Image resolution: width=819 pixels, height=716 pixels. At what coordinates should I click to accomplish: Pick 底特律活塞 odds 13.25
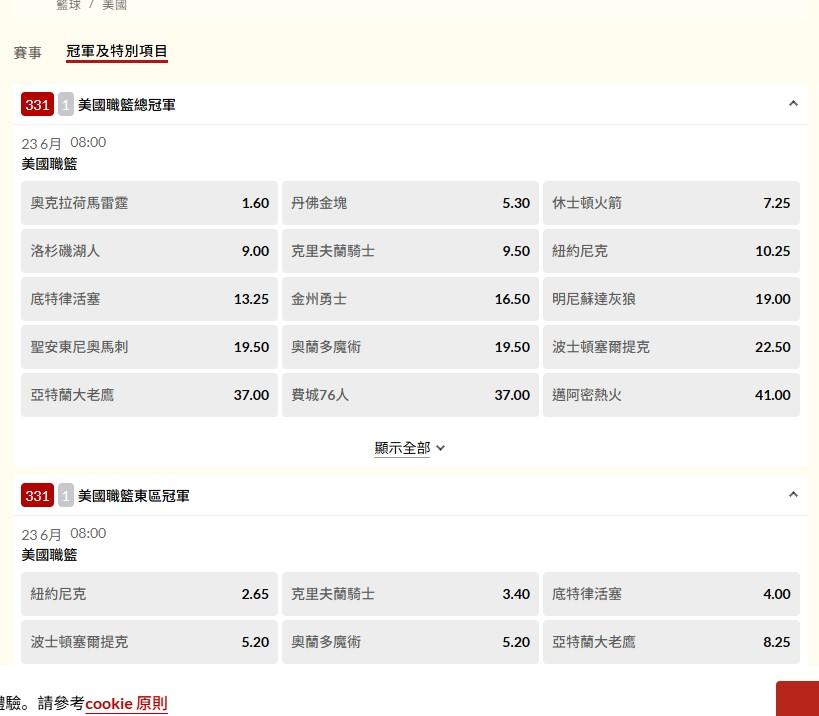[149, 299]
